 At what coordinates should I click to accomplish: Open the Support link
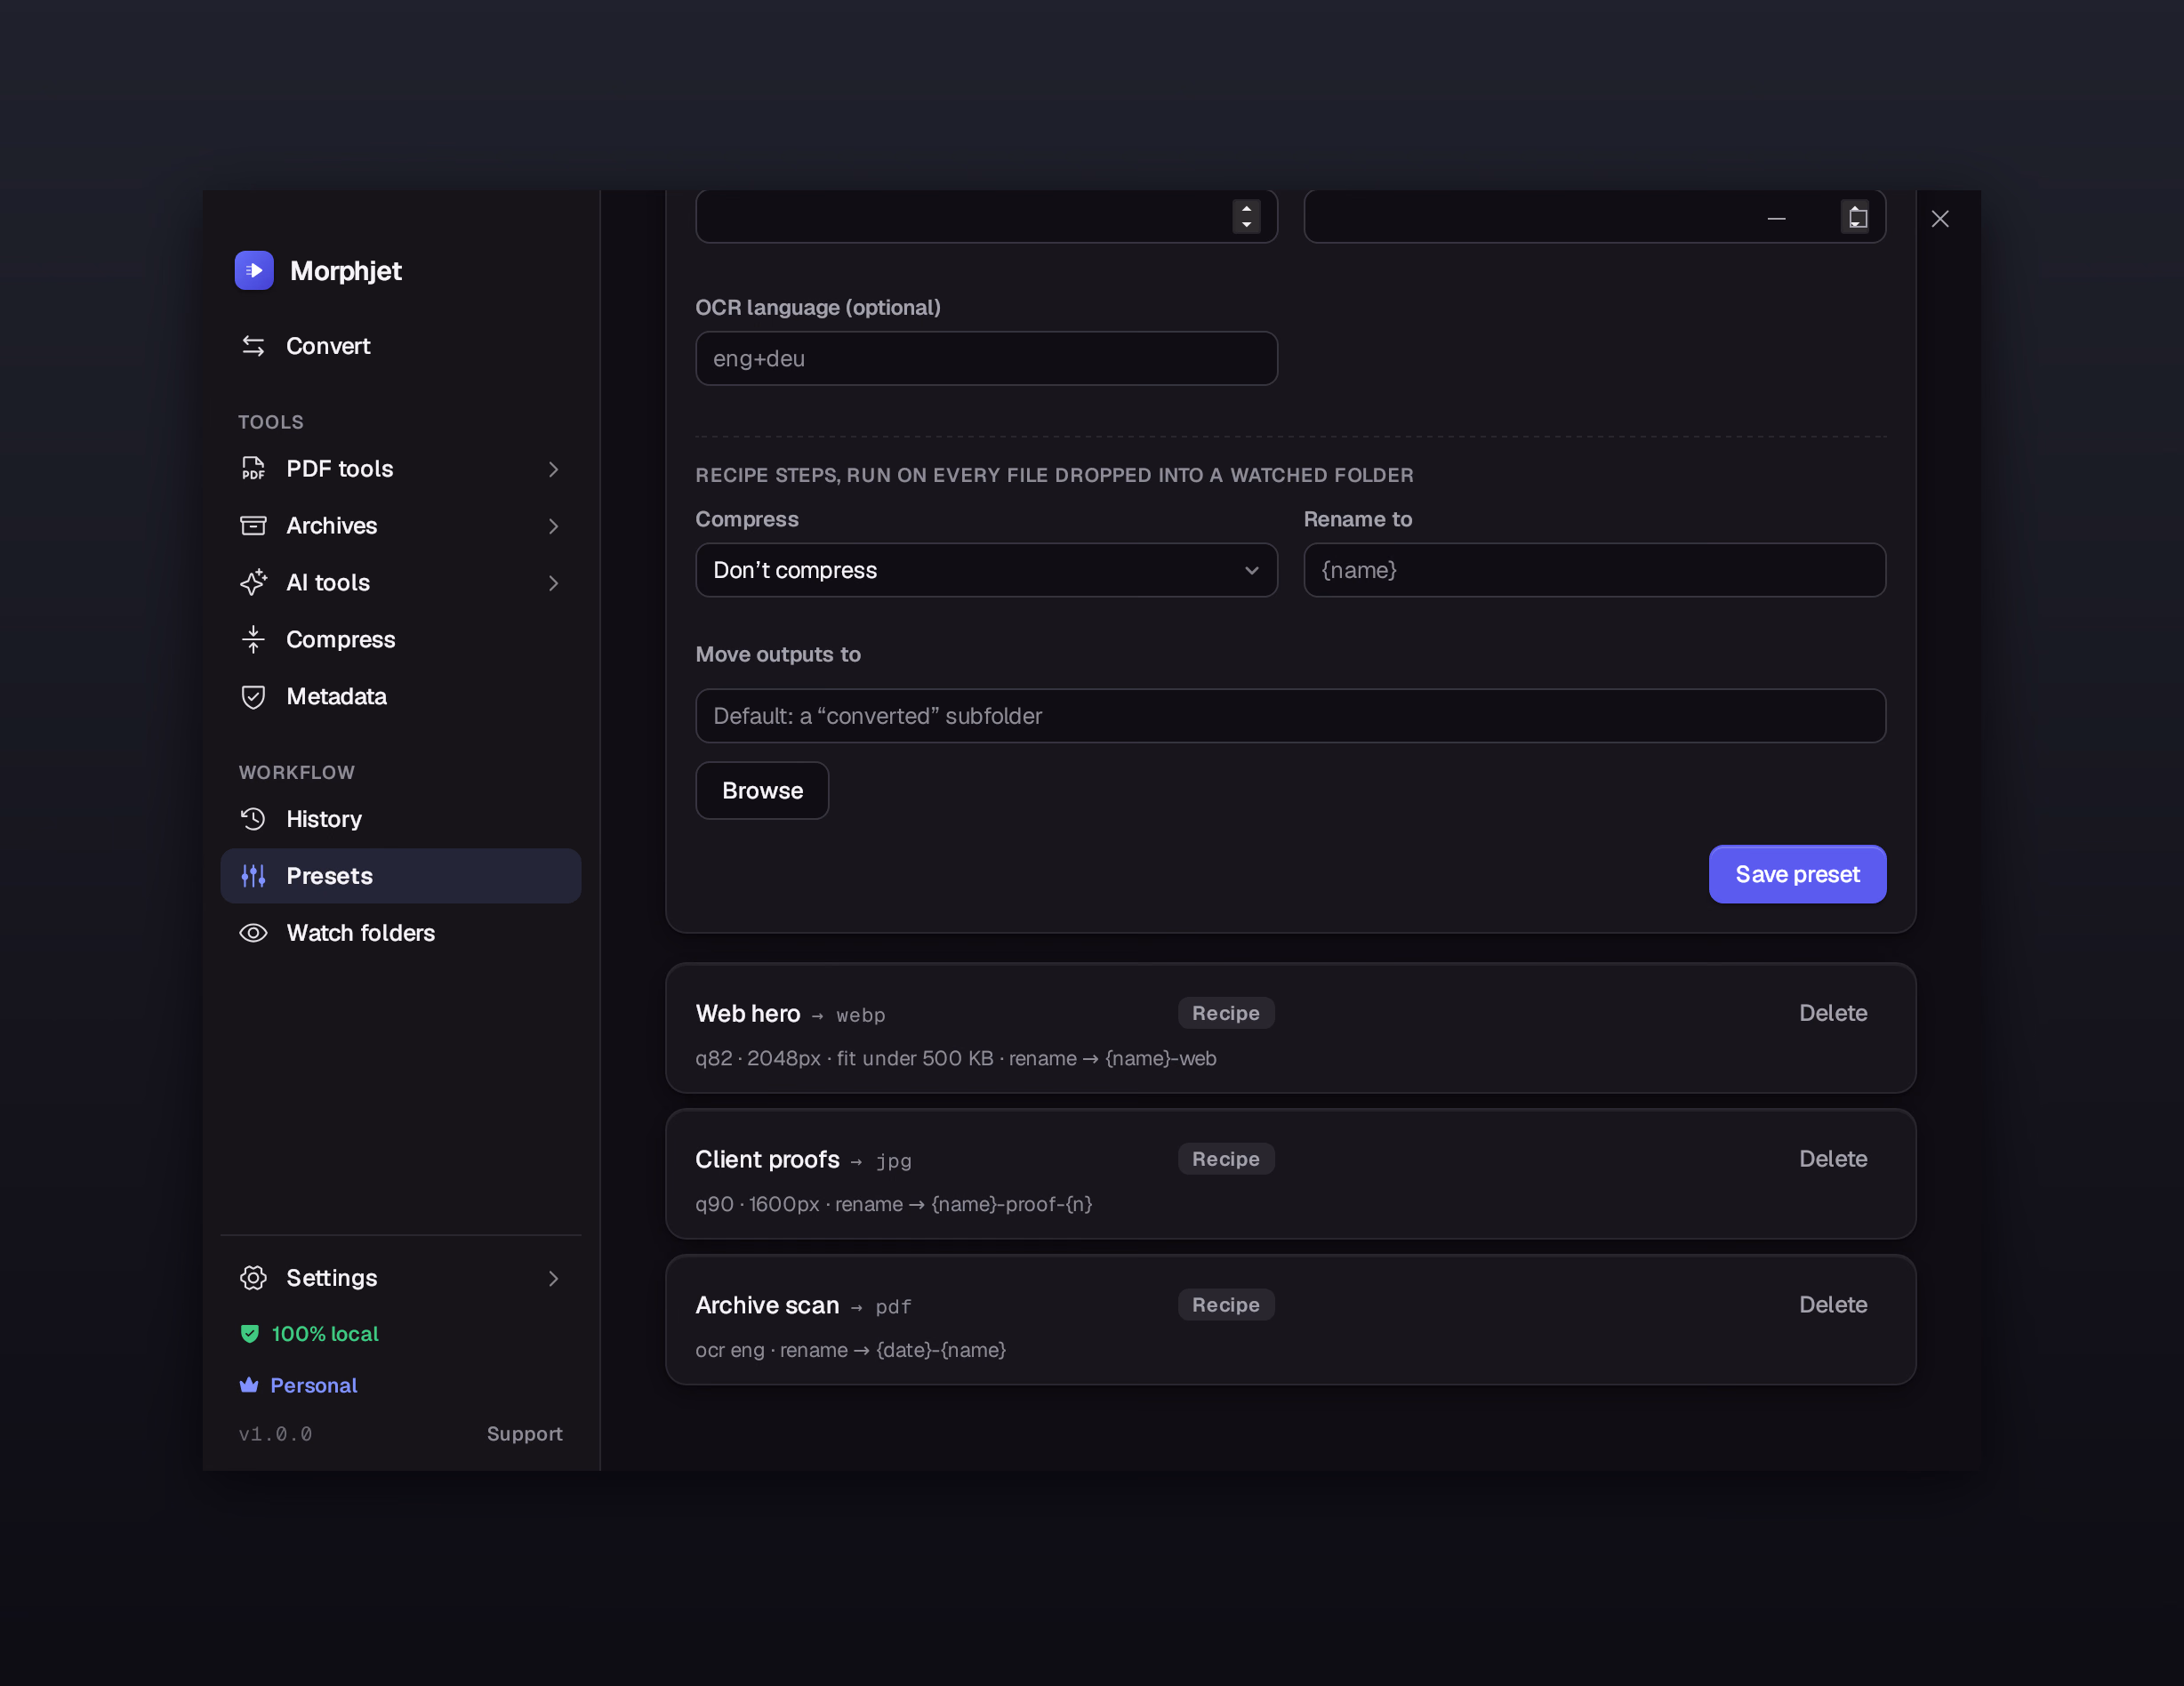pyautogui.click(x=525, y=1434)
